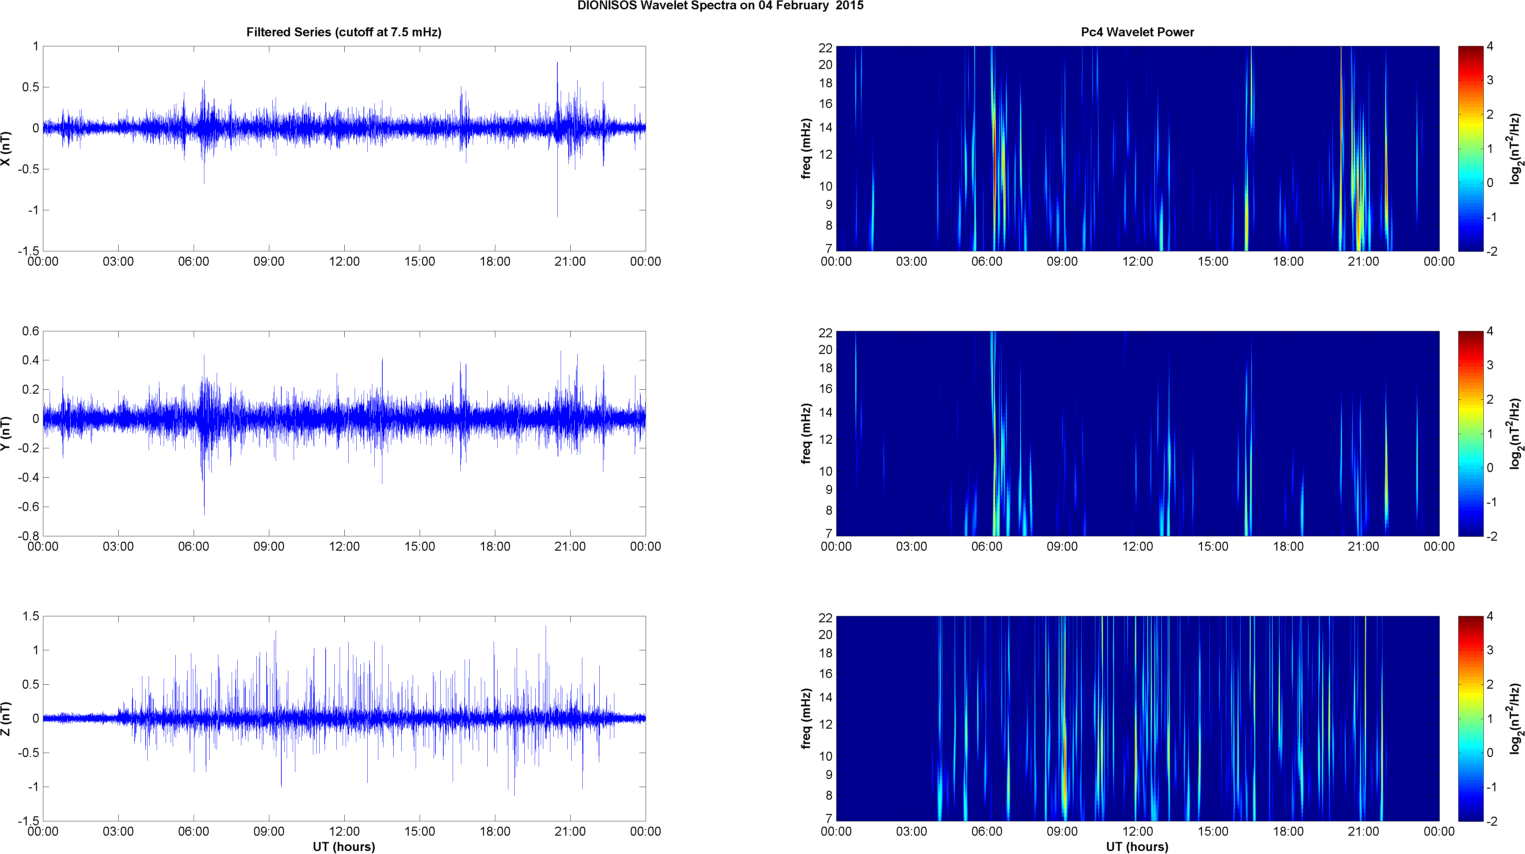Click '12:00' on the Y filtered series time axis
Screen dimensions: 1525x854
tap(344, 547)
